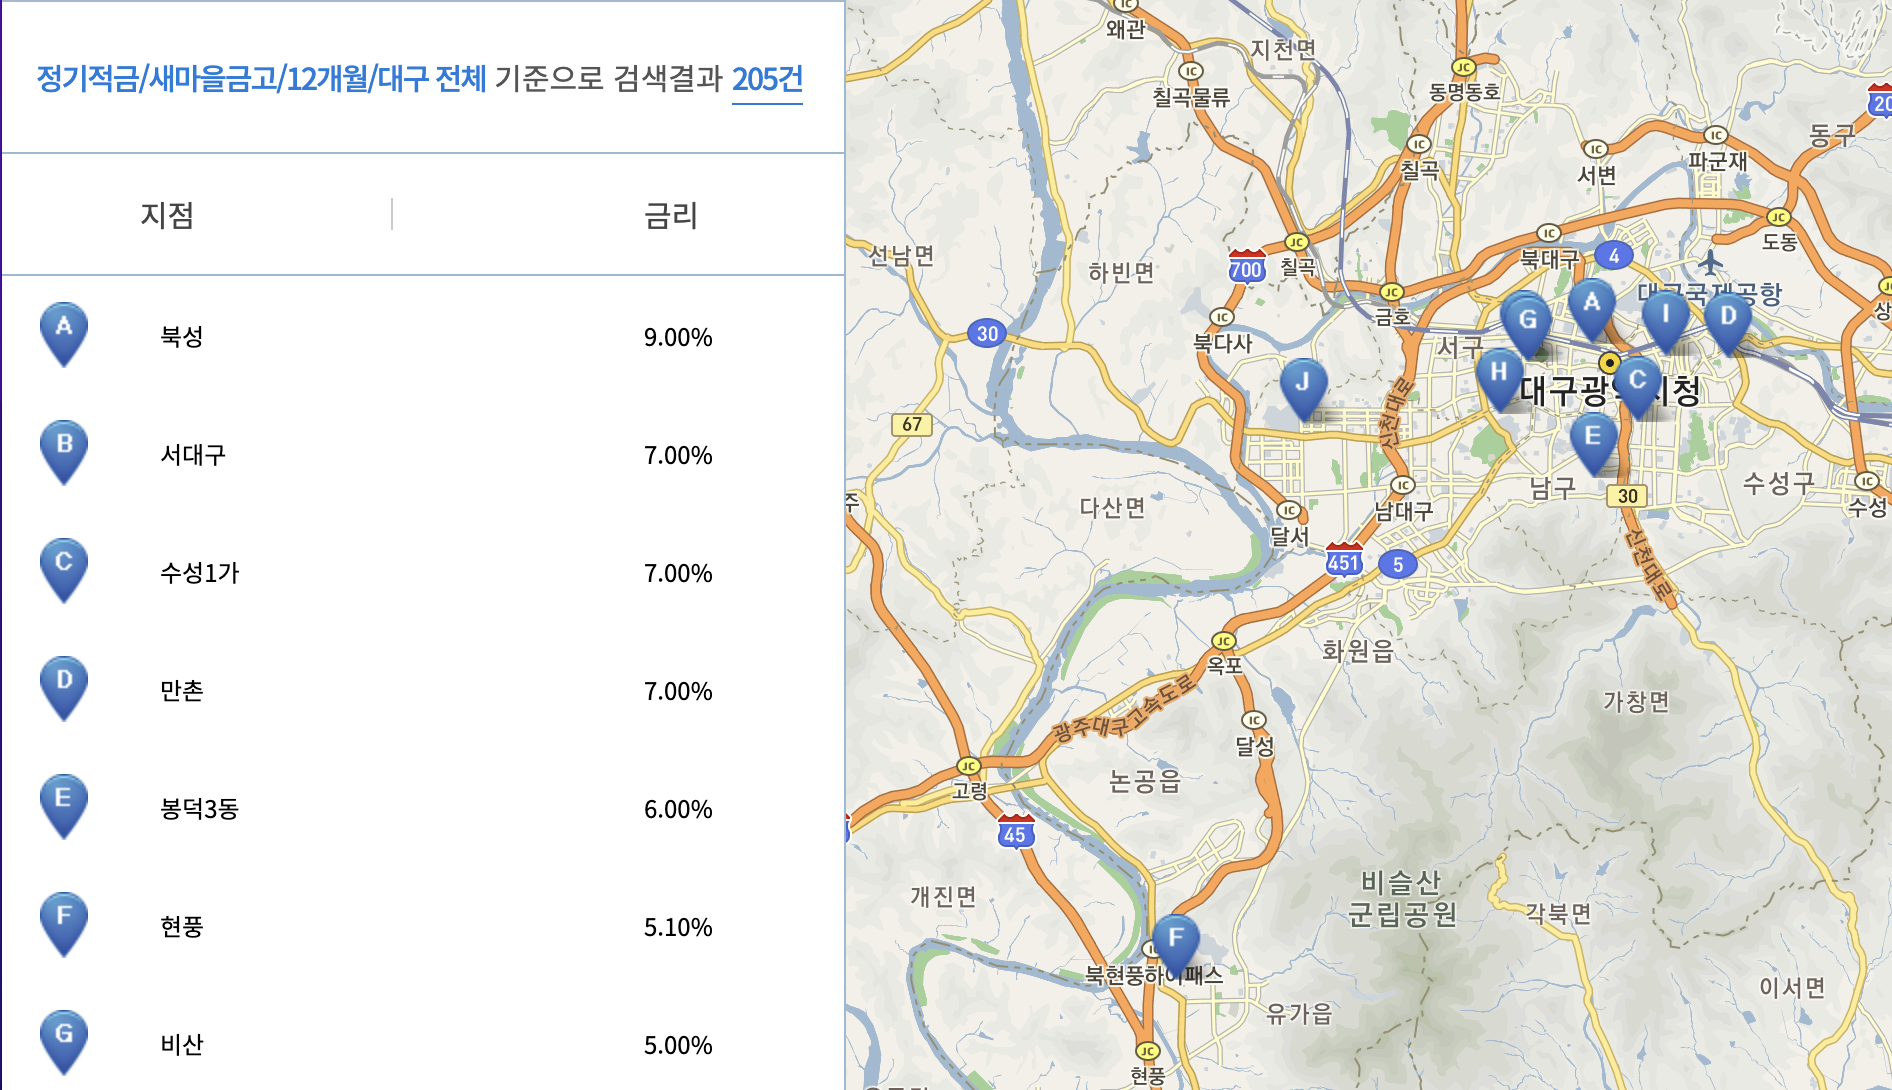Click route 700 shield on map

click(x=1247, y=267)
